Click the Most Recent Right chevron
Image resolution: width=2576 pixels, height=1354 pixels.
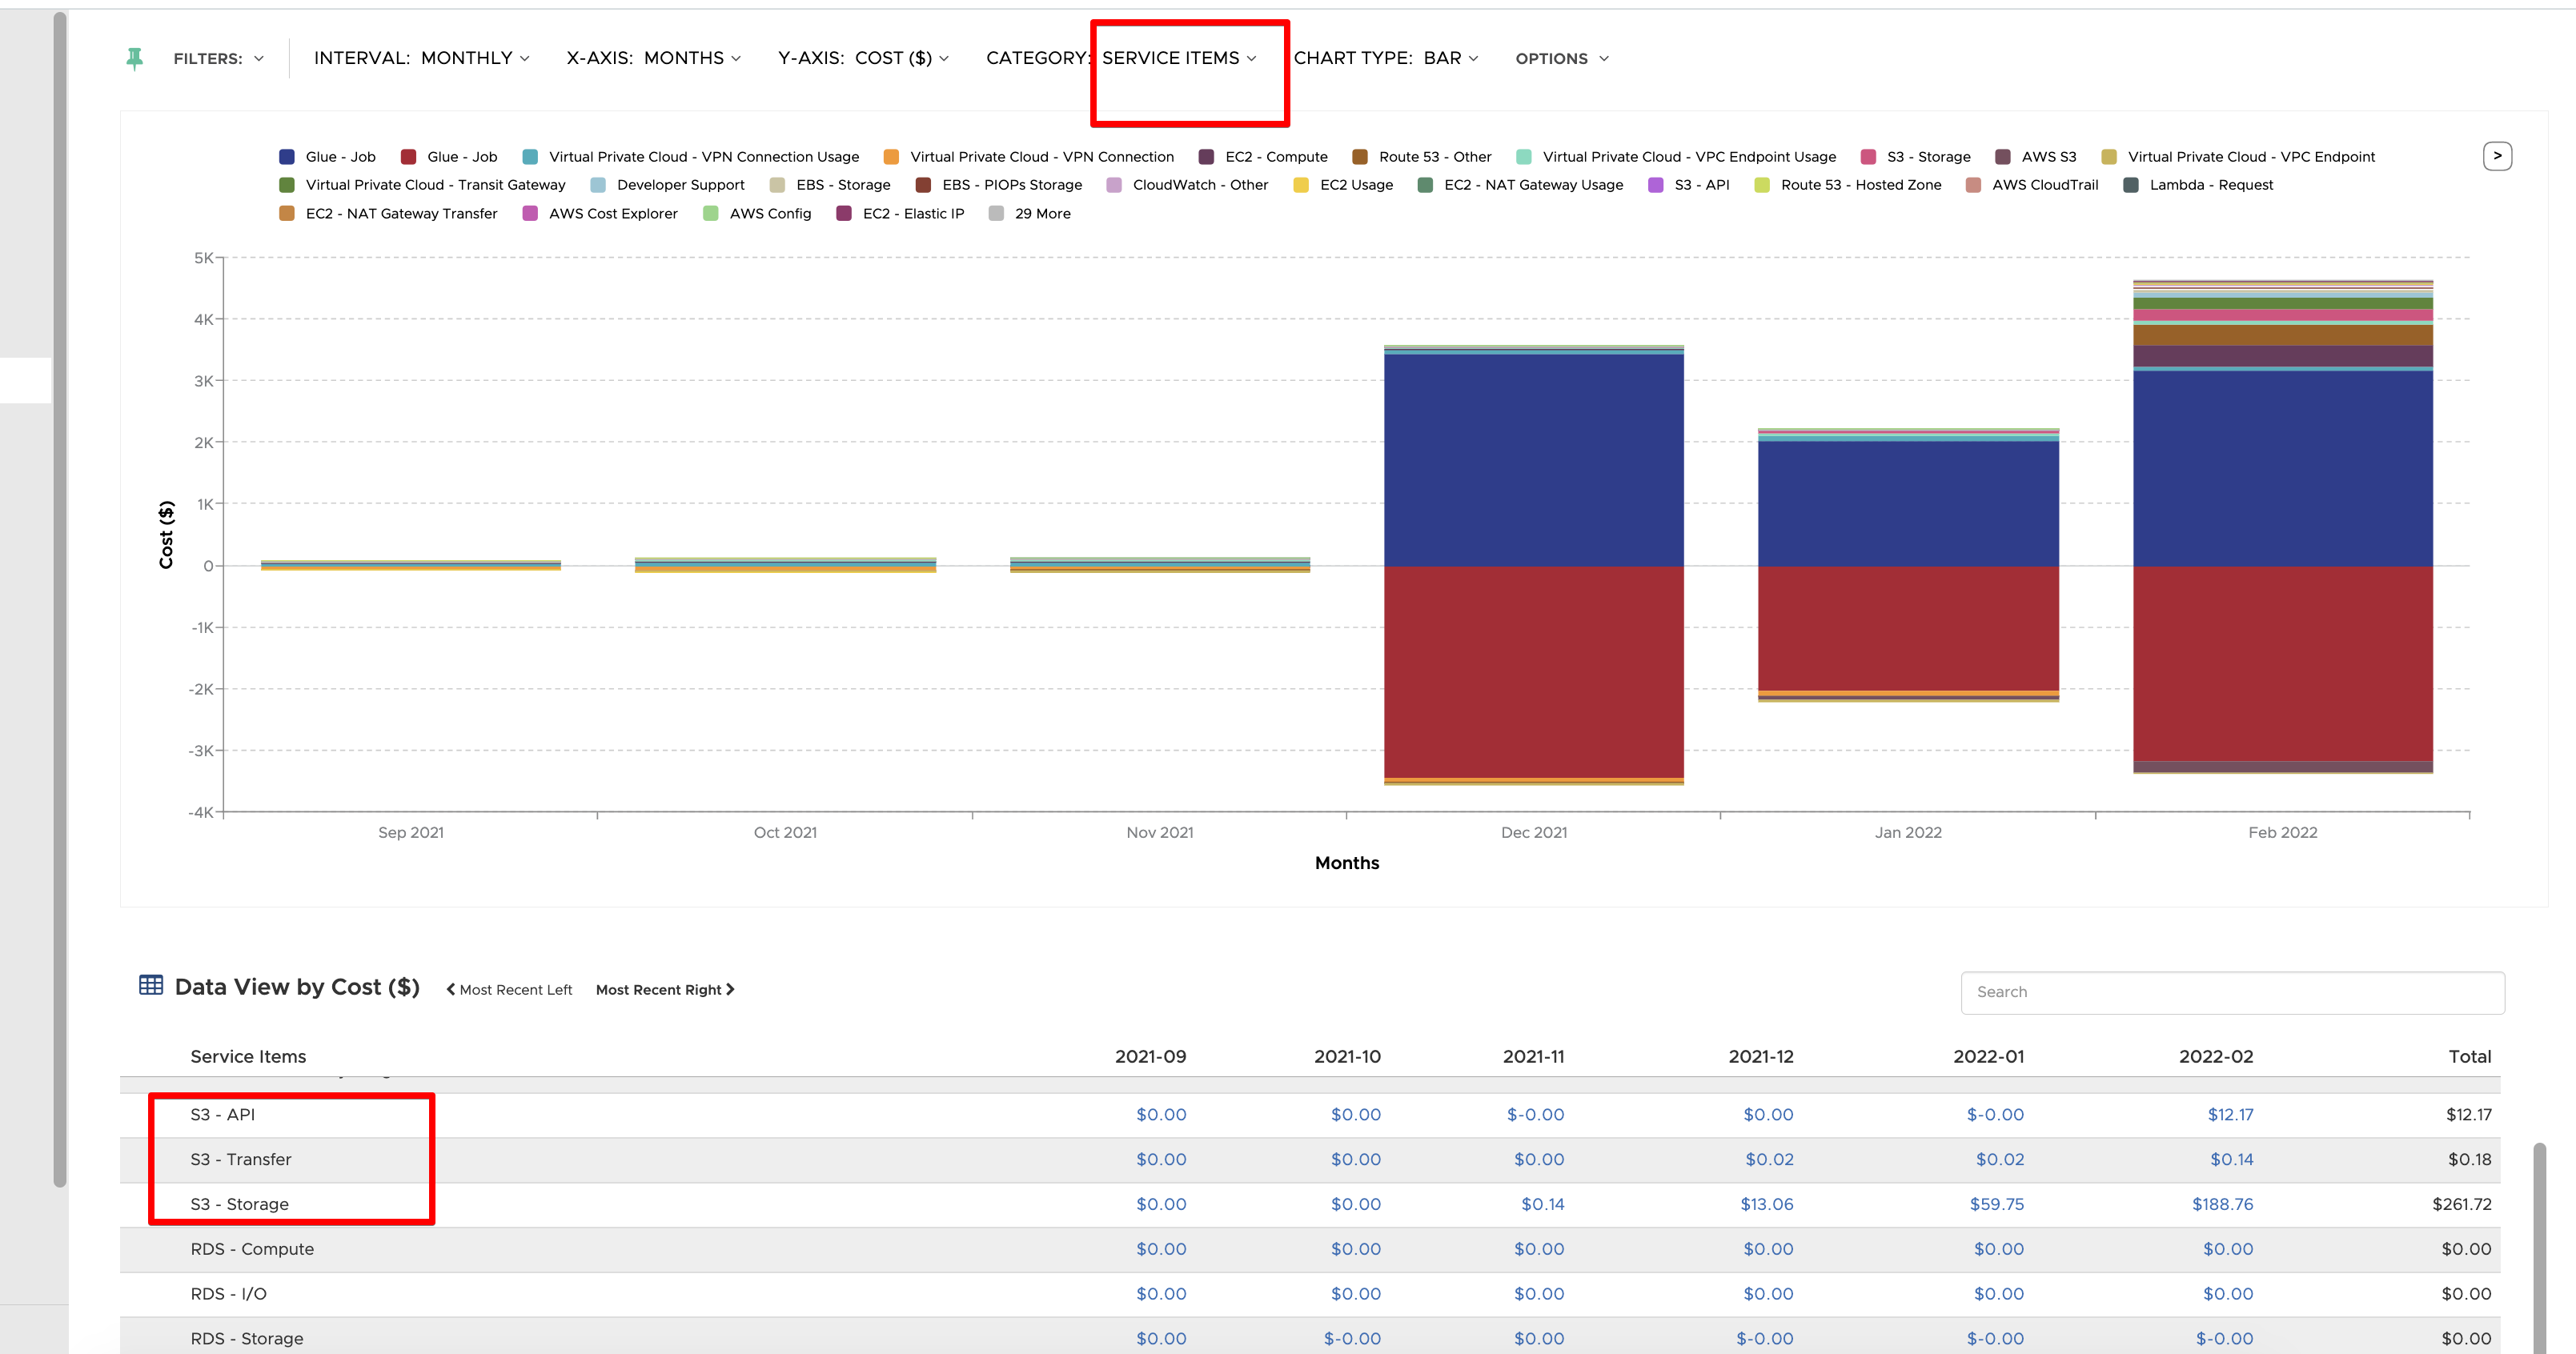point(730,990)
